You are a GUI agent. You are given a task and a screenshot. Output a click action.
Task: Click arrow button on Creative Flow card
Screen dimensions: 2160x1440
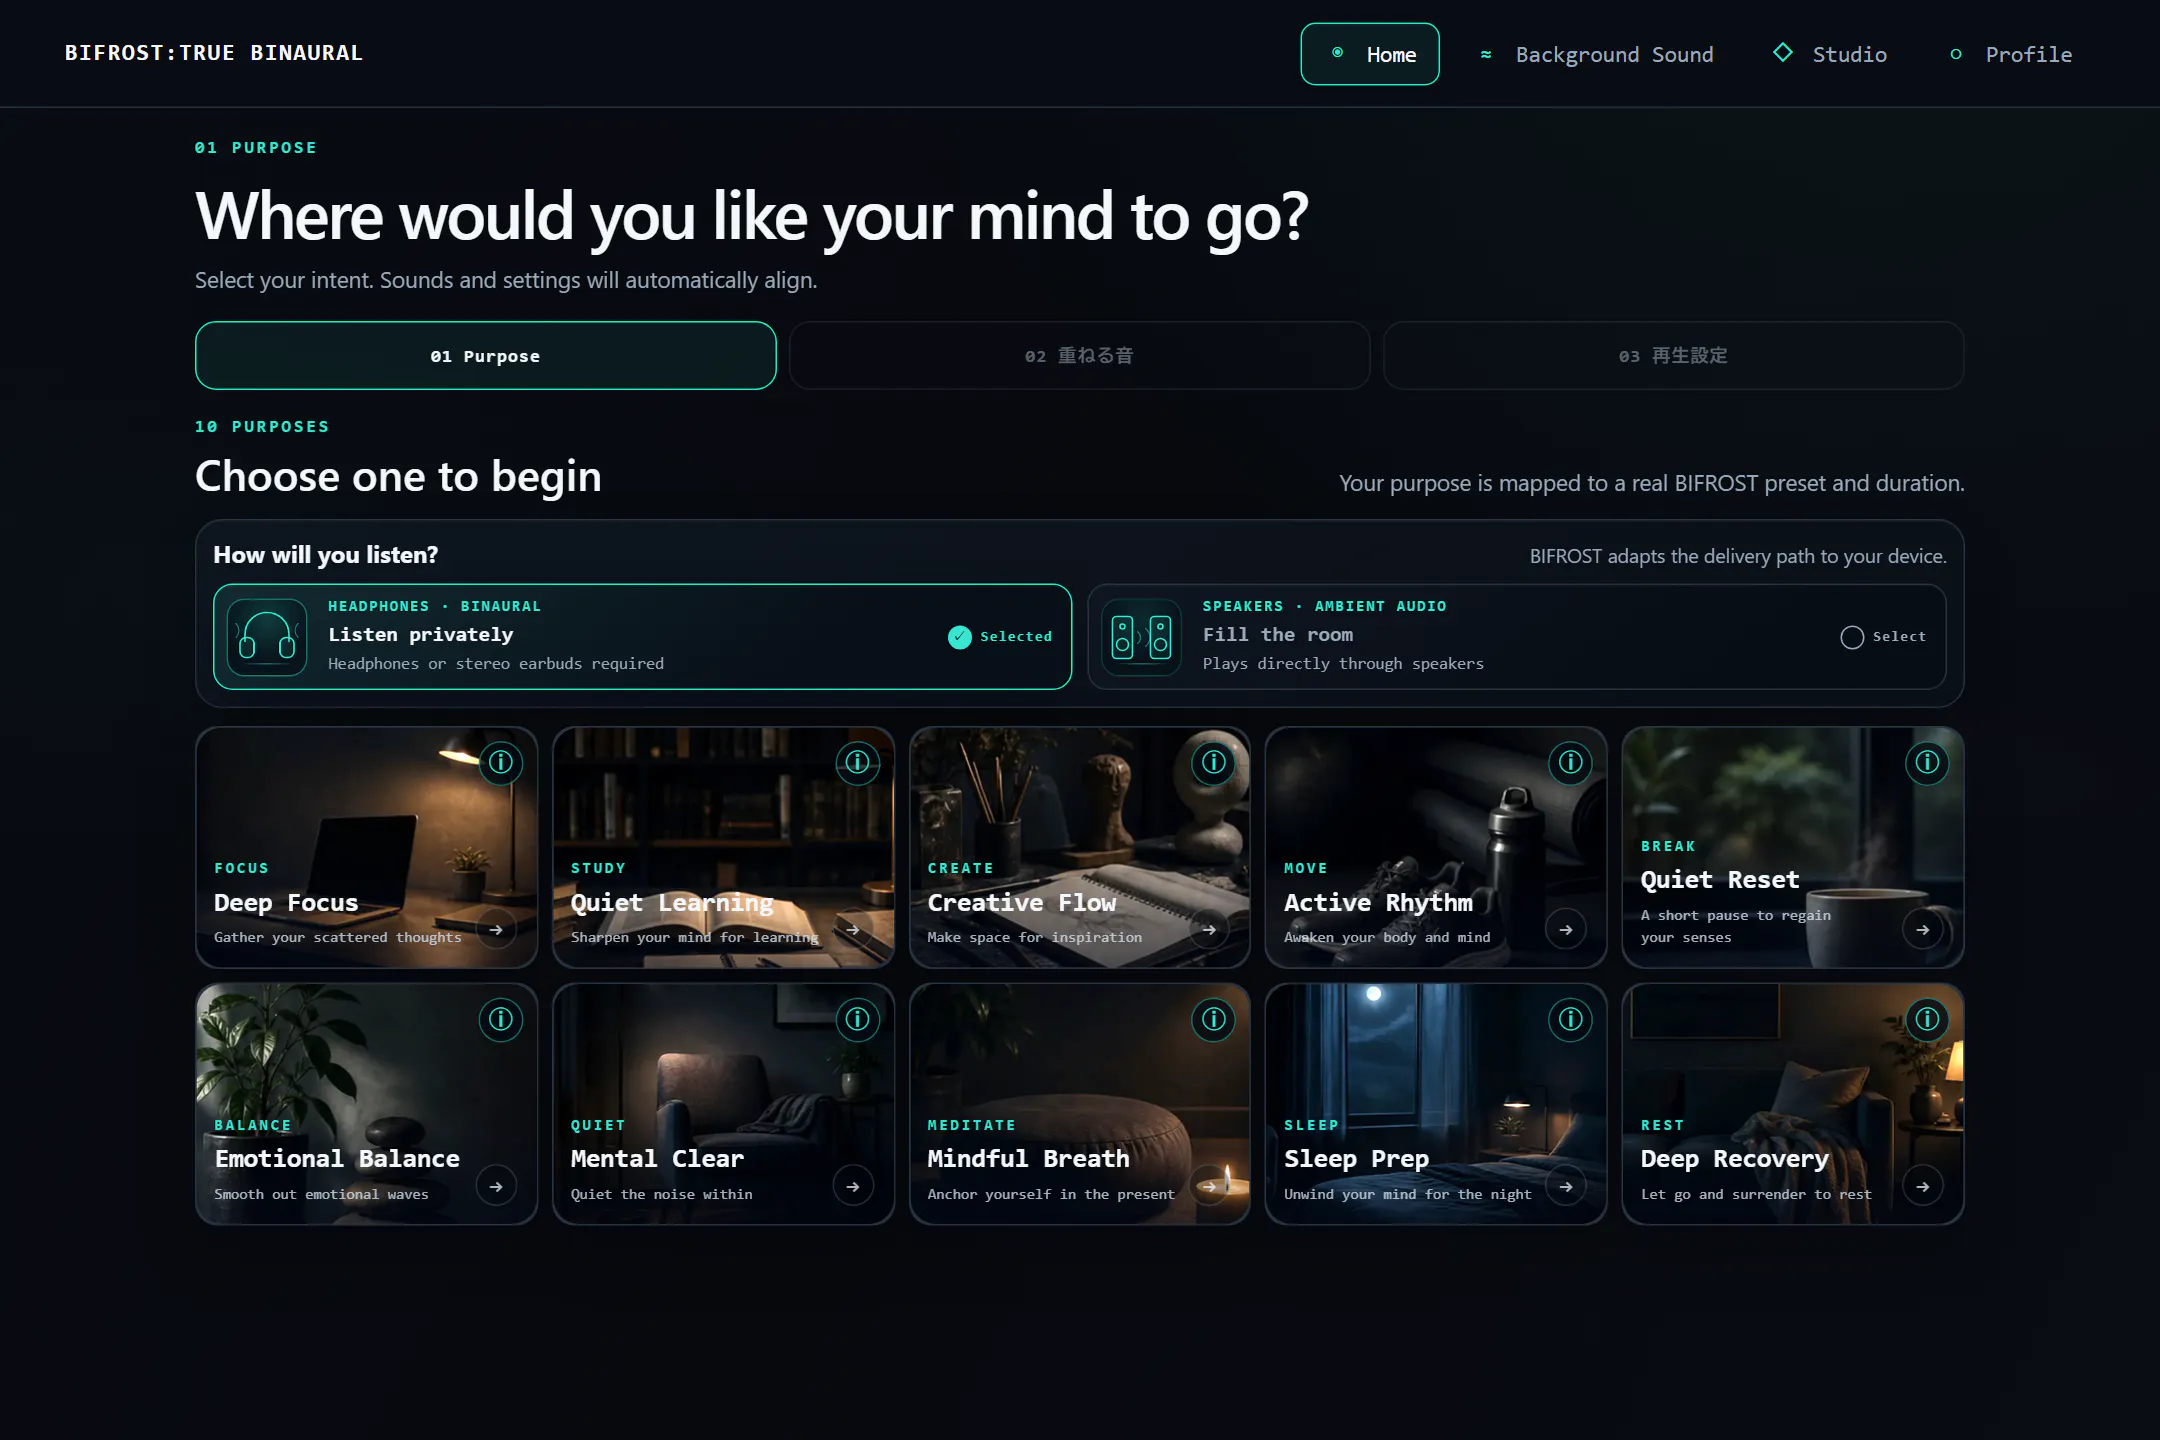1209,930
